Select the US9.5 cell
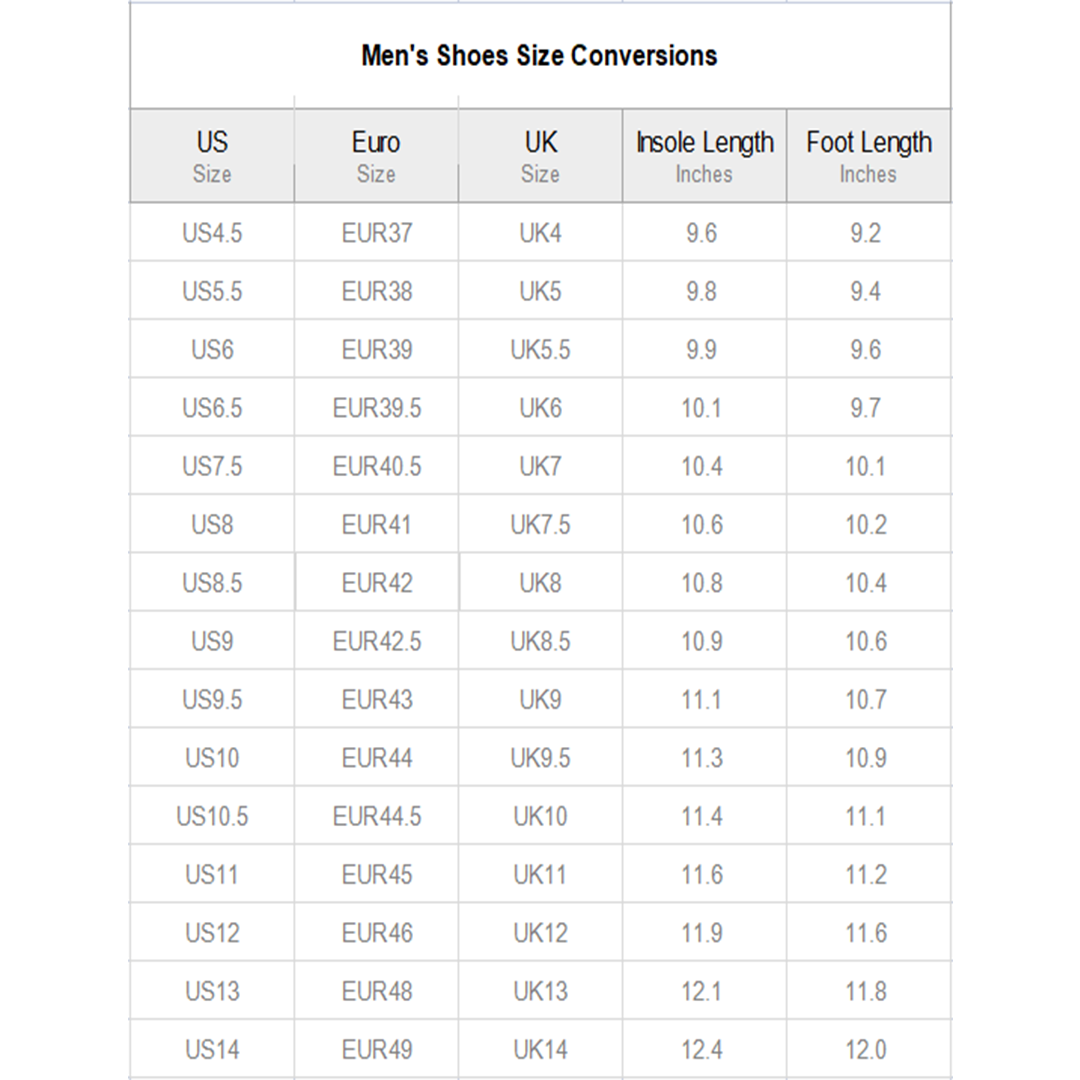 212,700
